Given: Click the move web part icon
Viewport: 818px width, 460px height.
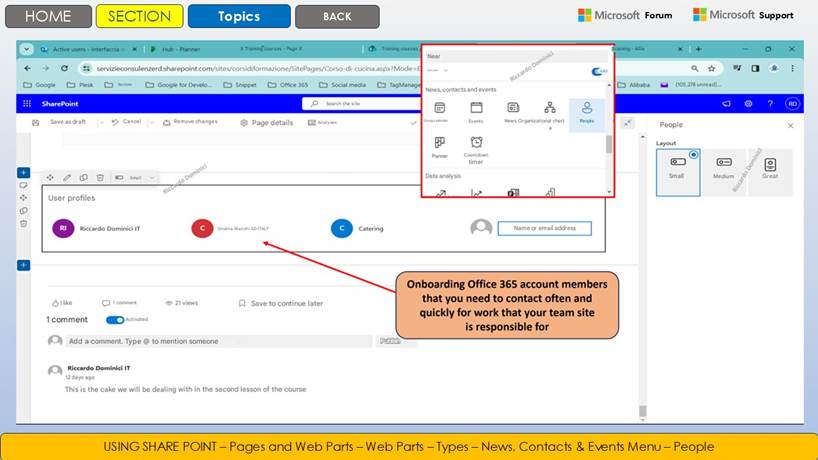Looking at the screenshot, I should click(x=50, y=177).
